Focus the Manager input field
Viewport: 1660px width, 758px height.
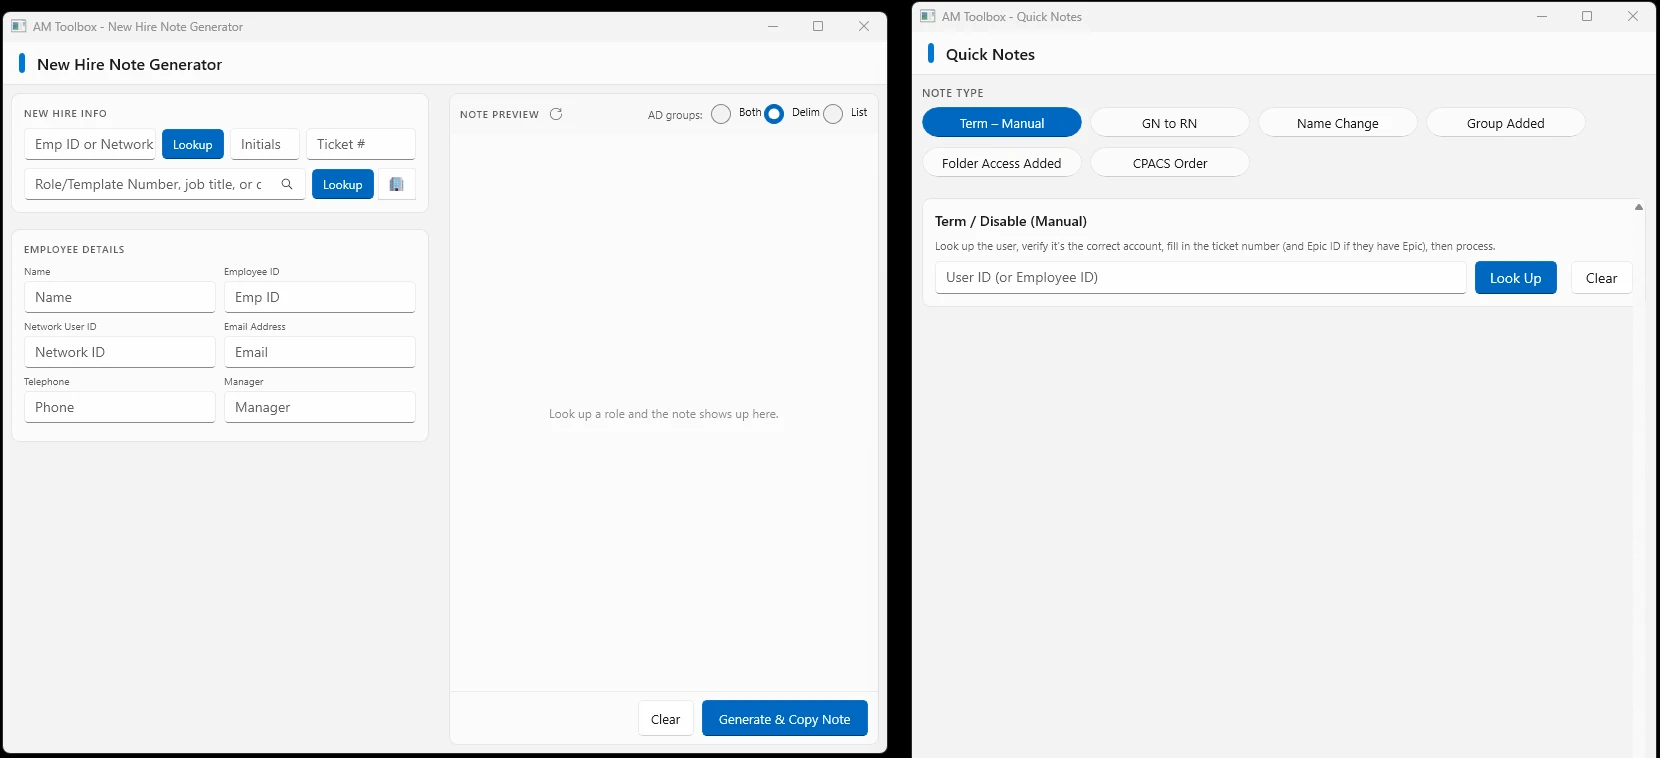click(320, 407)
